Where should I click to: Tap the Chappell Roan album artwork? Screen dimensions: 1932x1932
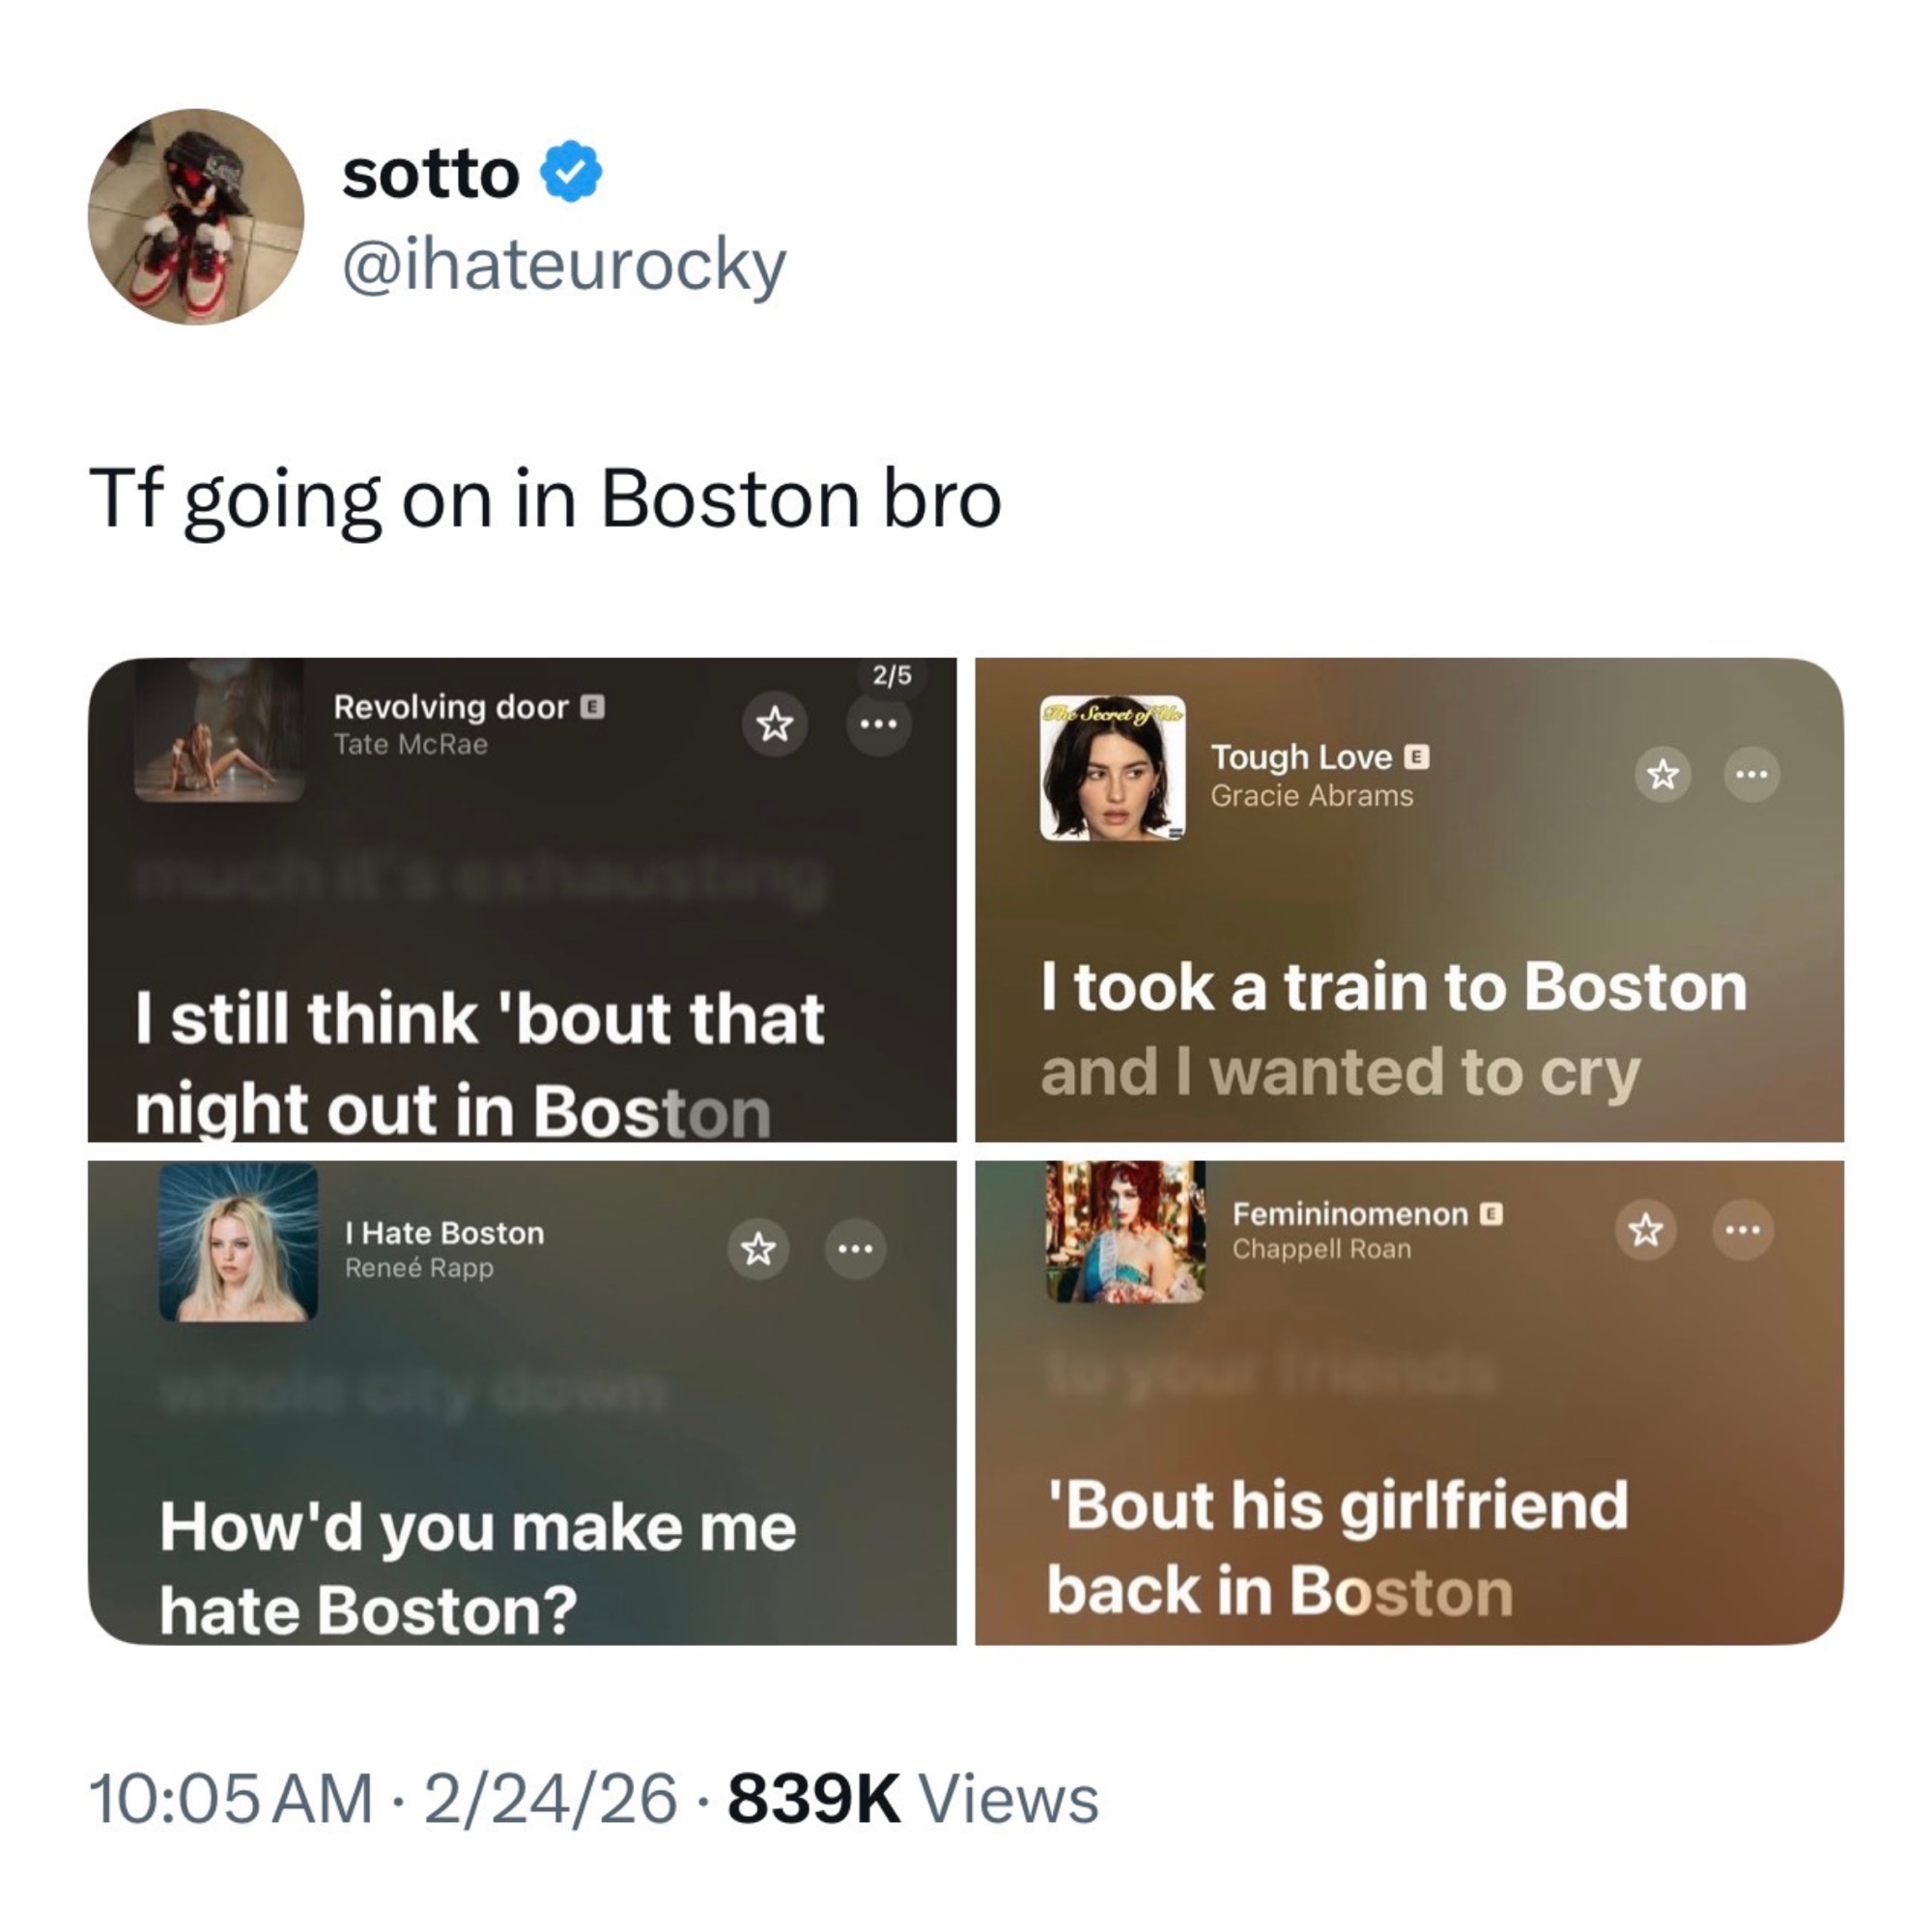tap(1125, 1231)
